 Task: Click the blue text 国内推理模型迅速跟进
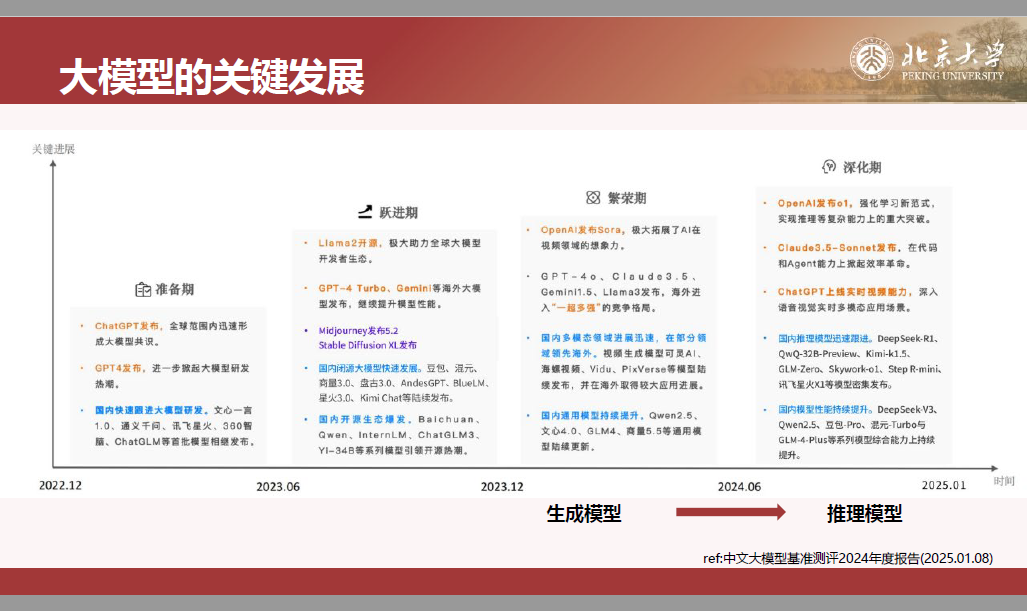pyautogui.click(x=826, y=339)
